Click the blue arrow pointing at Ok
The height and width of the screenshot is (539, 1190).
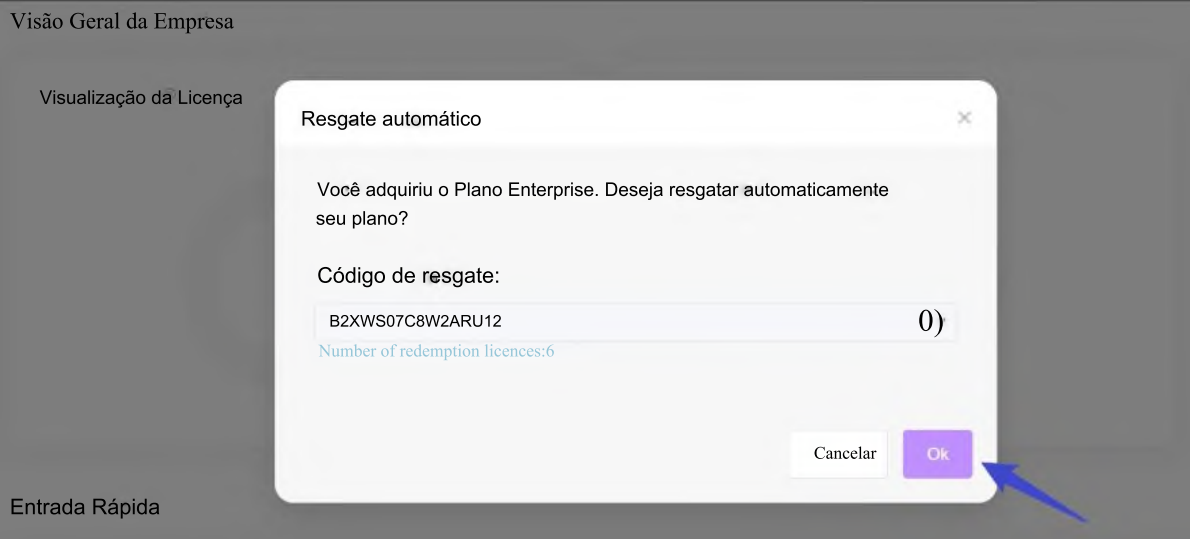1033,489
